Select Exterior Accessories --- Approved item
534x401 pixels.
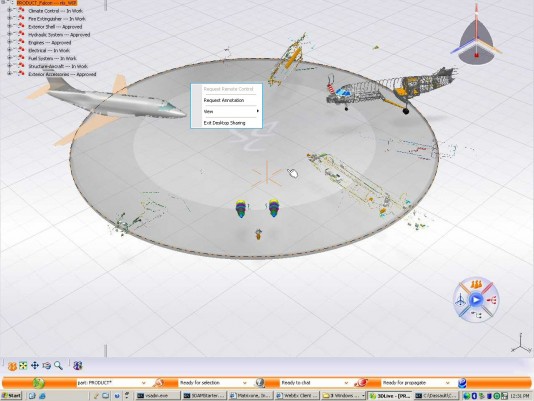(x=62, y=74)
